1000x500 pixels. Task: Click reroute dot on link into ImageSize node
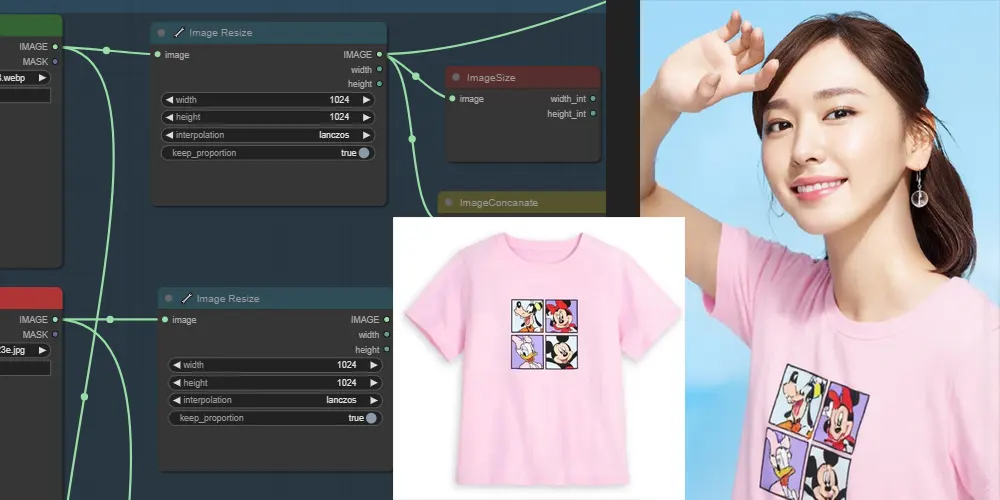click(x=416, y=77)
